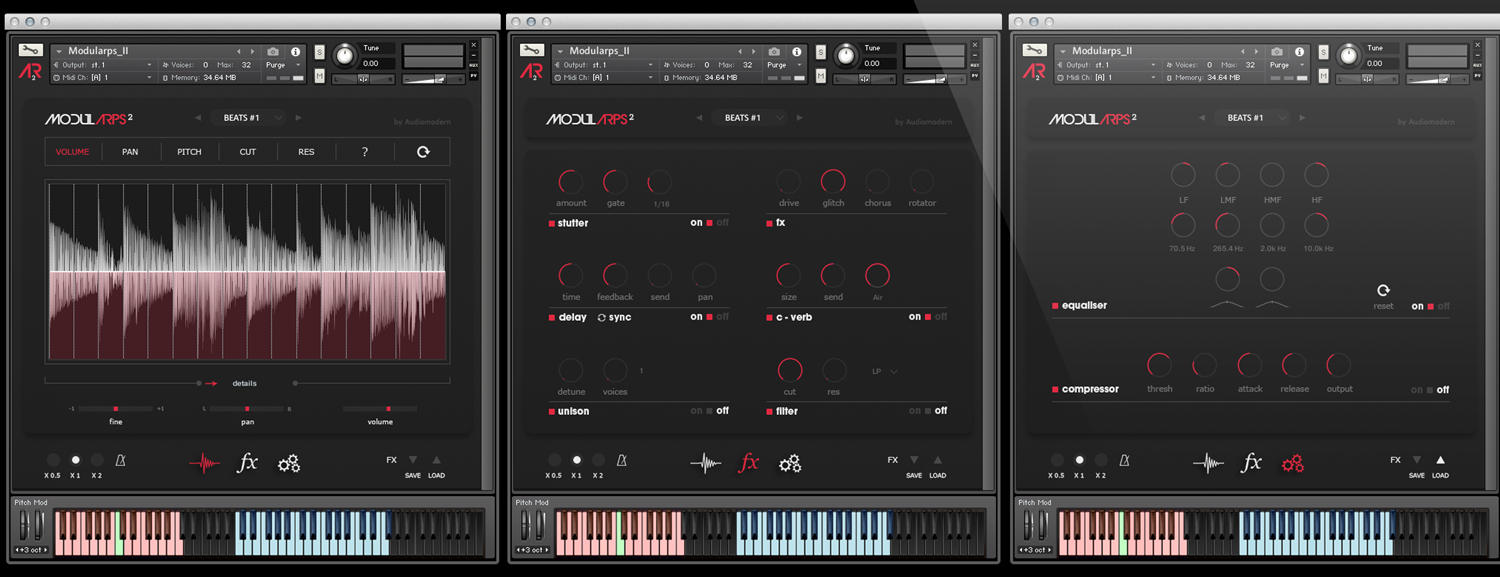Select the X 2 speed option
Viewport: 1500px width, 577px height.
[x=95, y=461]
